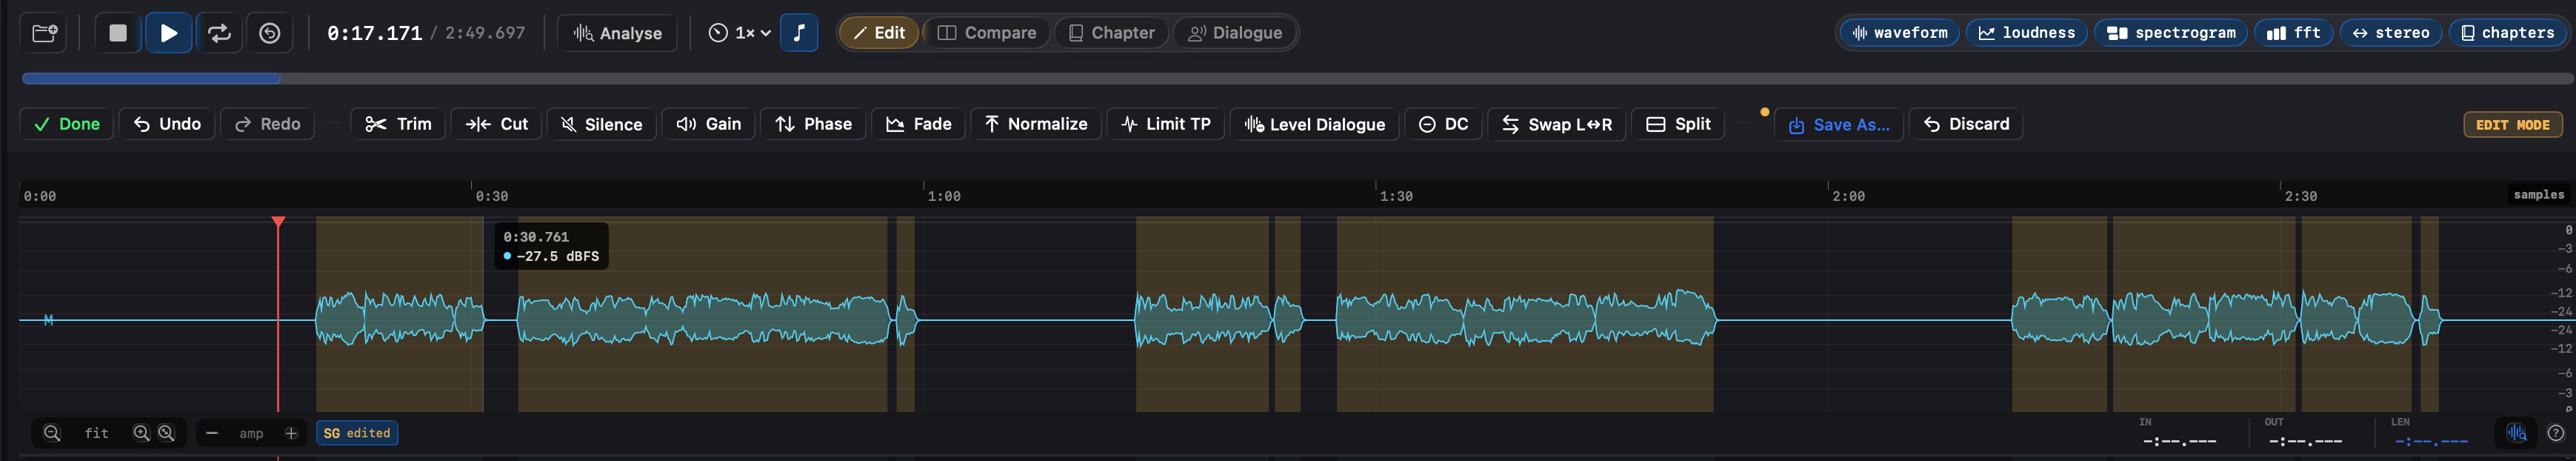Jump to the 1:00 ruler mark
2576x461 pixels.
tap(944, 196)
